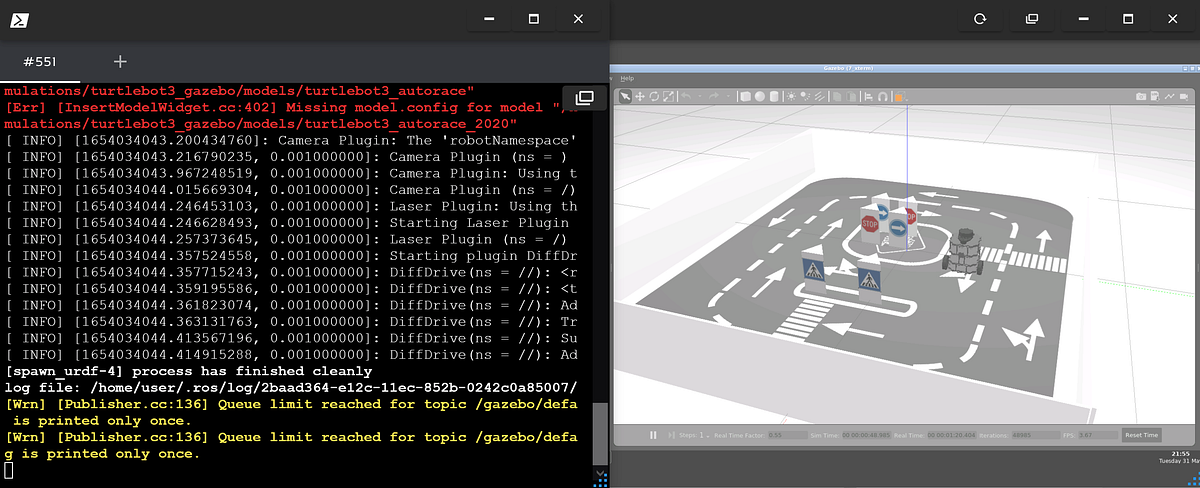Image resolution: width=1200 pixels, height=488 pixels.
Task: Click the overlapping-windows icon in the terminal output
Action: 585,97
